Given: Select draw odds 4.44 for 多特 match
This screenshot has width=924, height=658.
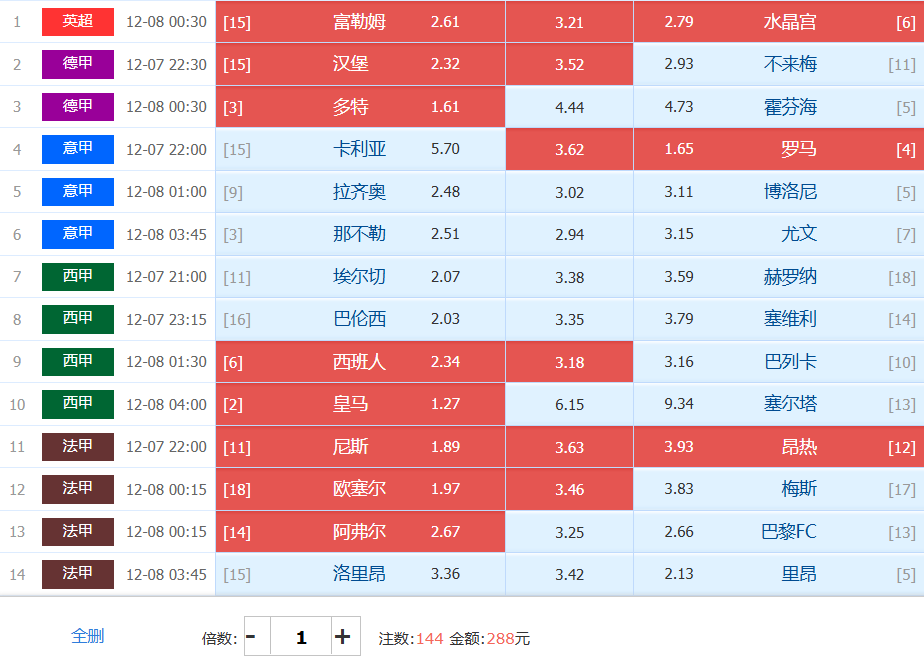Looking at the screenshot, I should [569, 107].
